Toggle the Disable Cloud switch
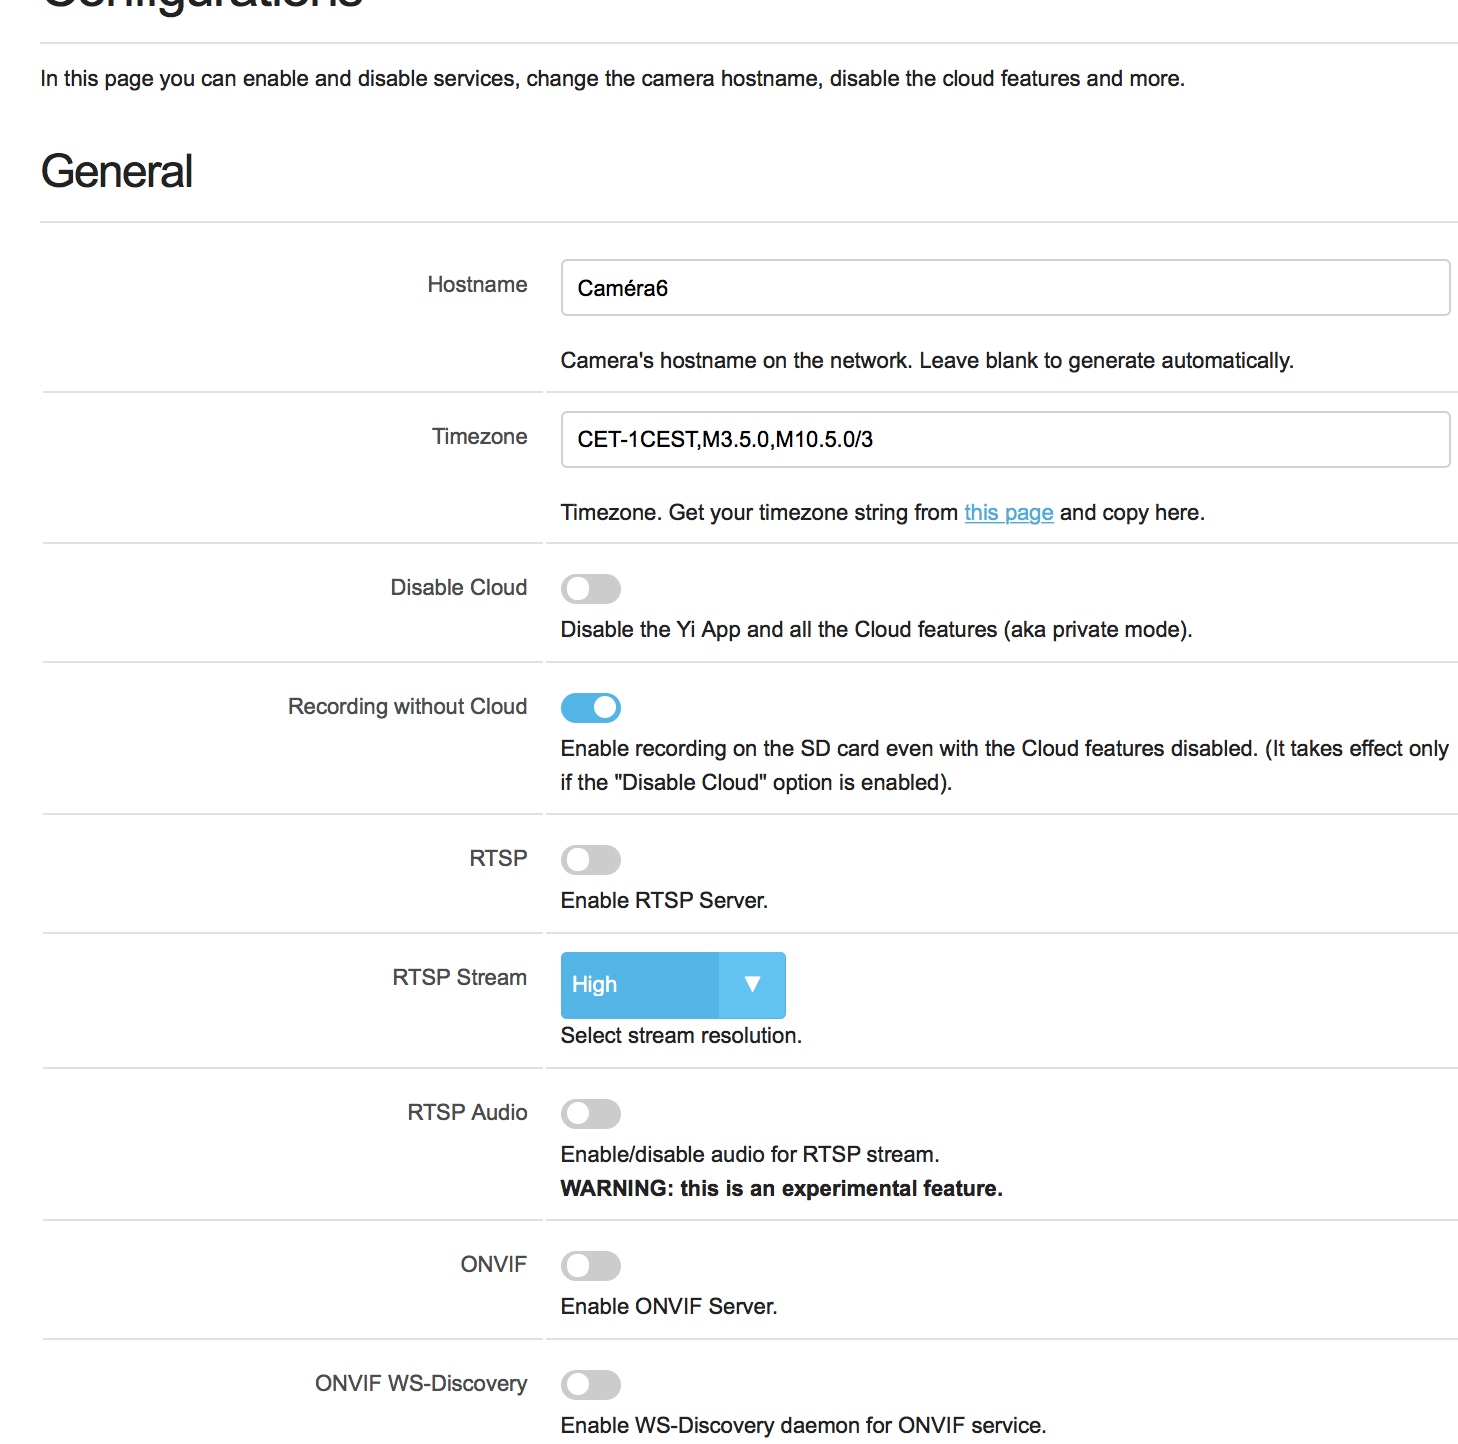 pyautogui.click(x=590, y=589)
